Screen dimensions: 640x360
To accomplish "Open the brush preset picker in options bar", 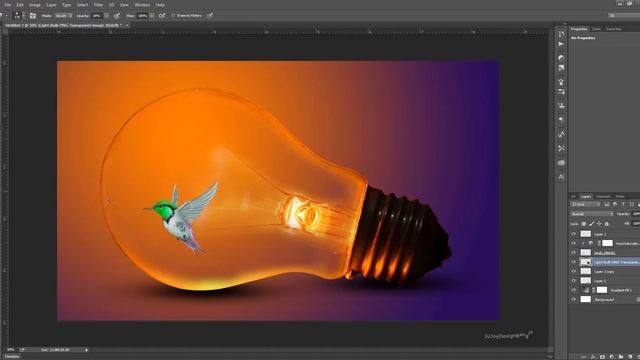I will click(19, 16).
